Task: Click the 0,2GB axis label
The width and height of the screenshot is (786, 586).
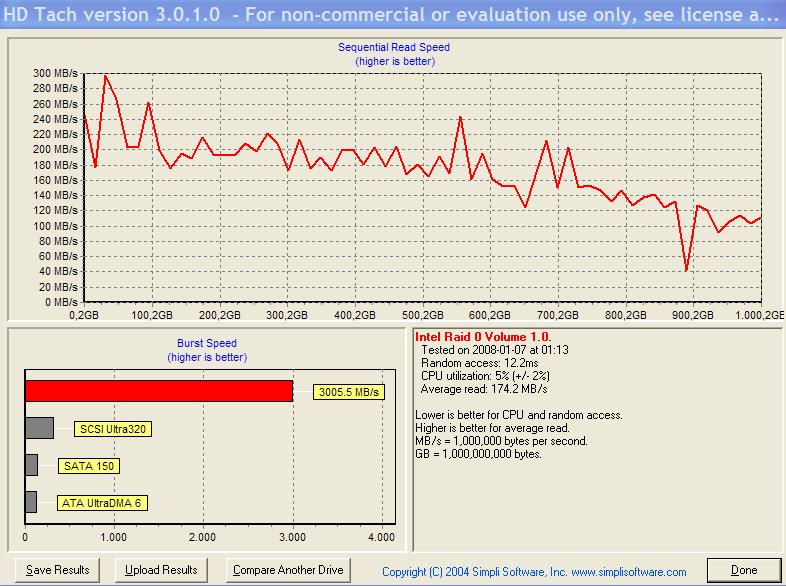Action: tap(84, 315)
